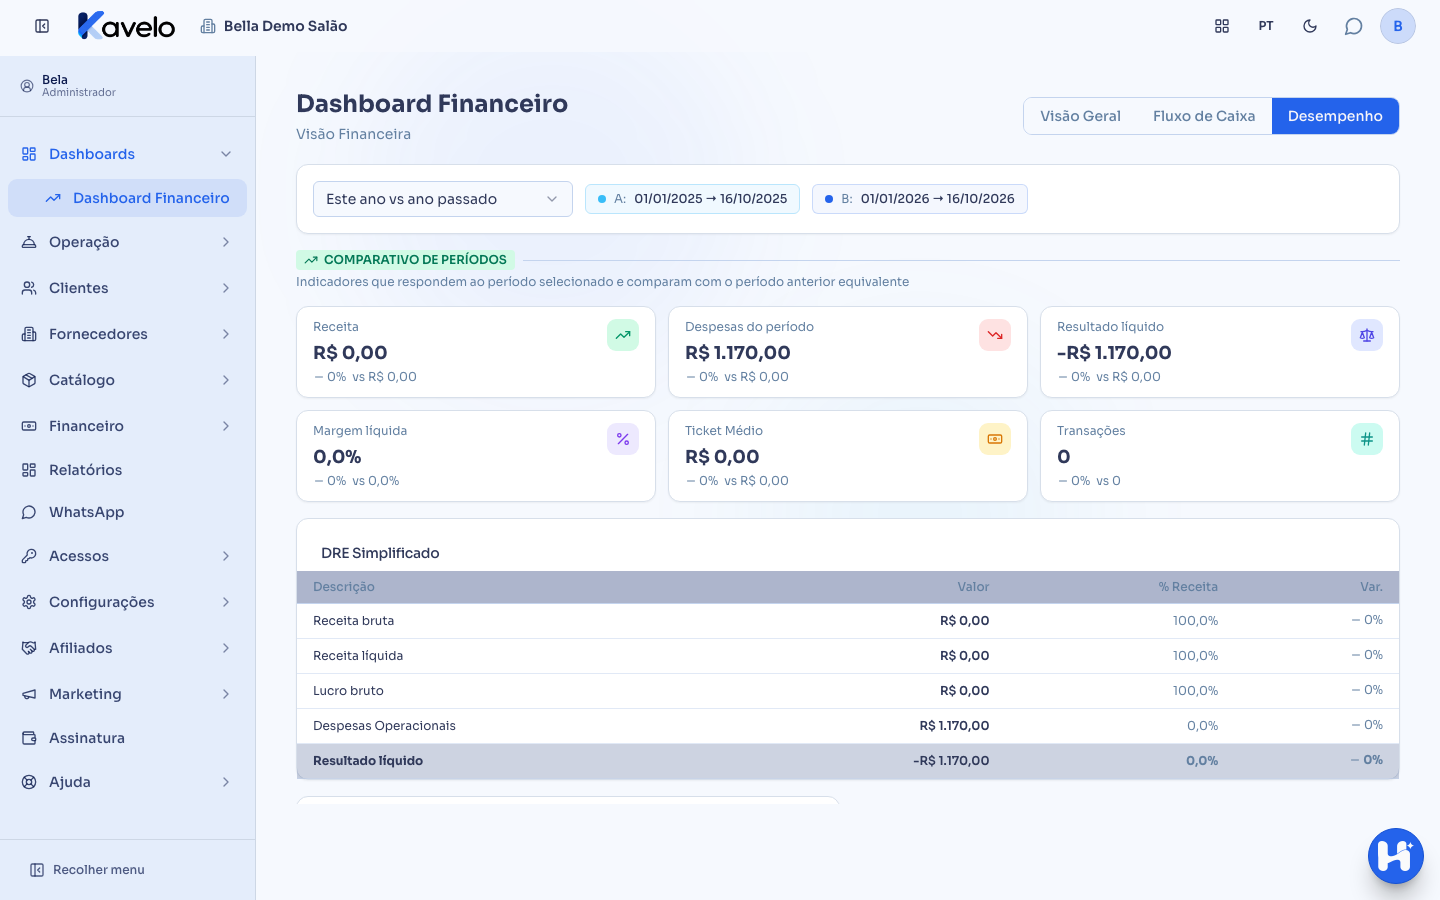Expand the Financeiro sidebar menu

pos(128,426)
